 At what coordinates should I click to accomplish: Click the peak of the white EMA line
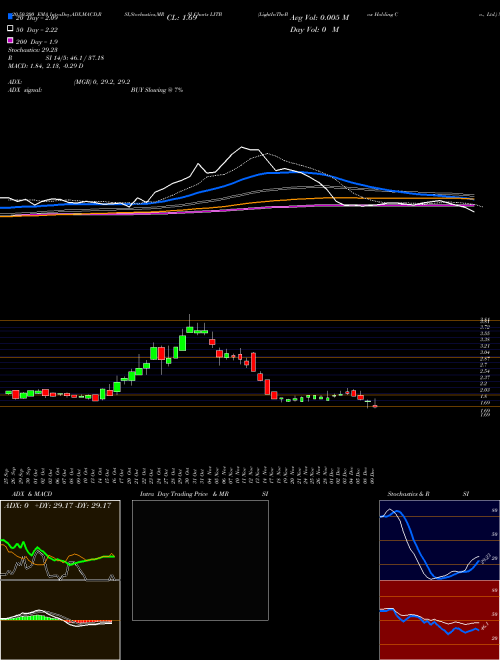click(x=242, y=147)
